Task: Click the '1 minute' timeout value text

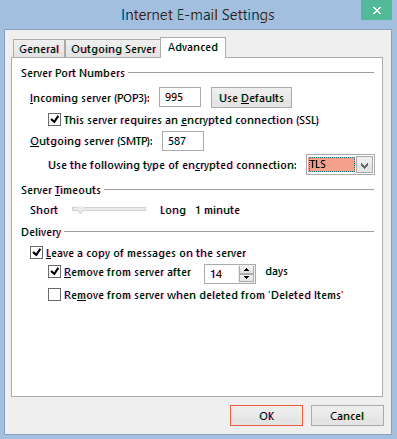Action: (217, 210)
